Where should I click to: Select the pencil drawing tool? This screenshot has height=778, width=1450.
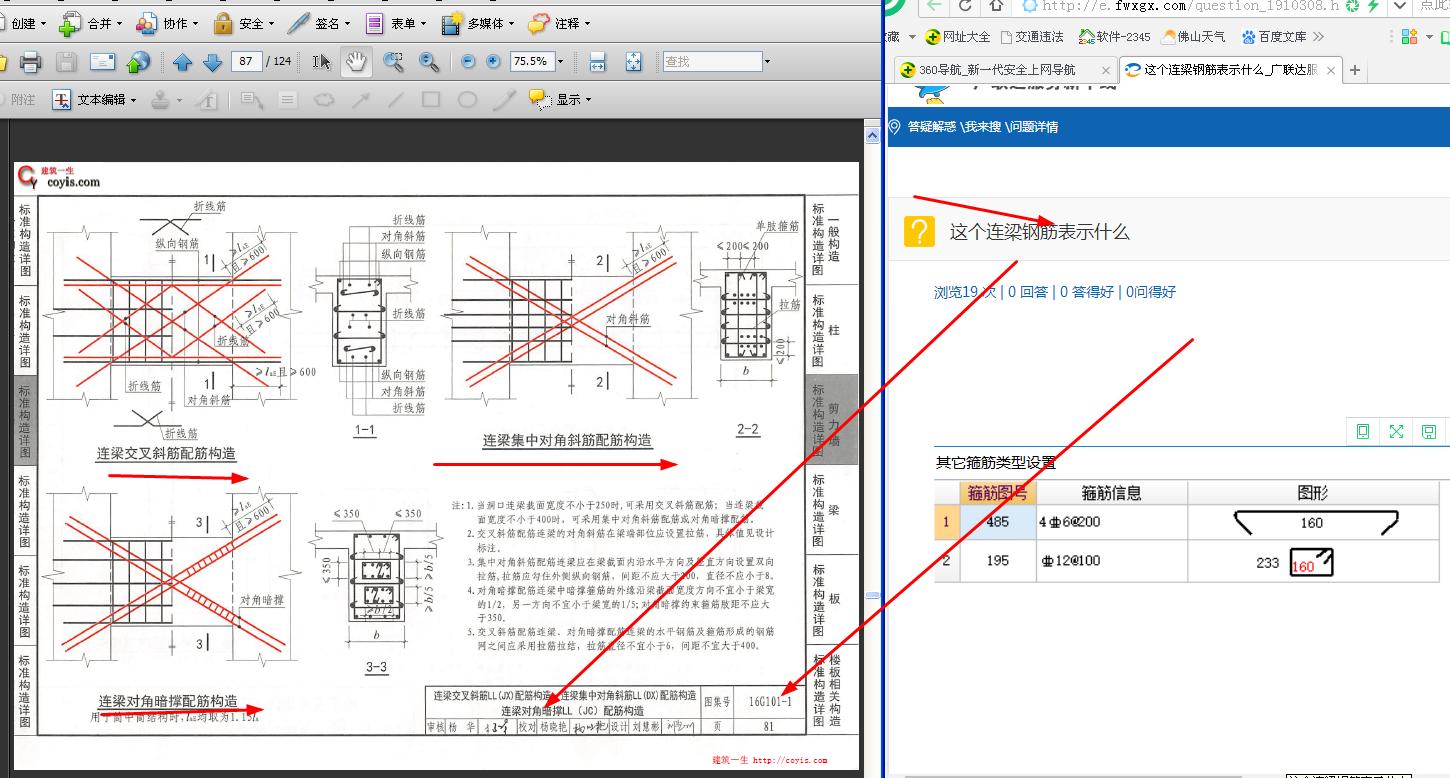point(505,99)
